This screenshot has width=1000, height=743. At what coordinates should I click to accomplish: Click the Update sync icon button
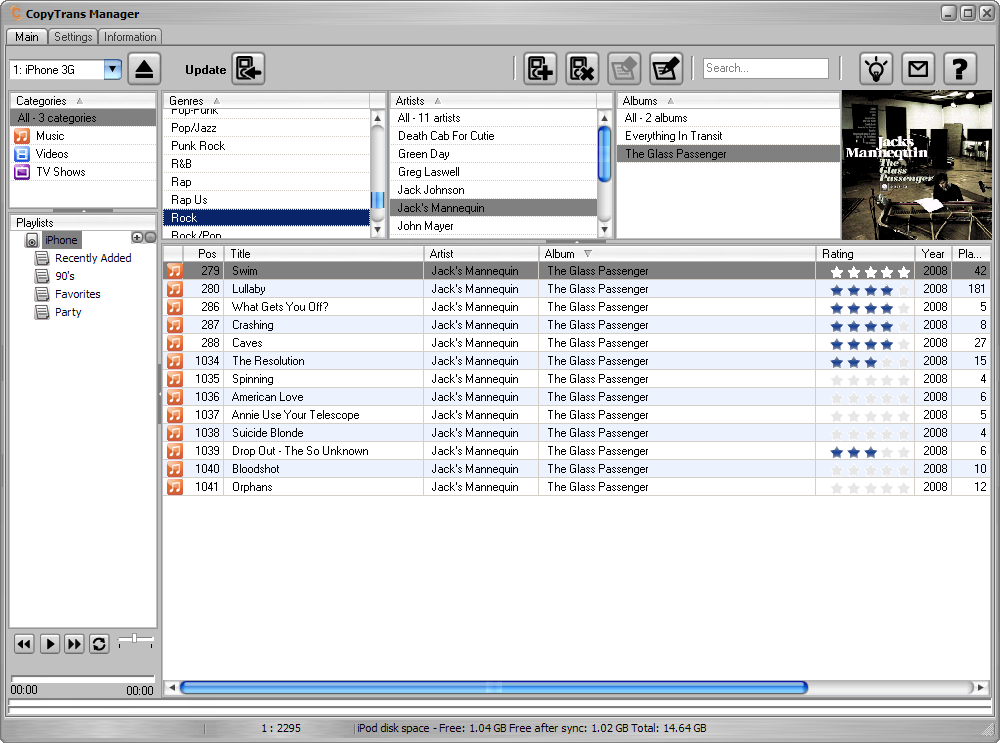248,69
